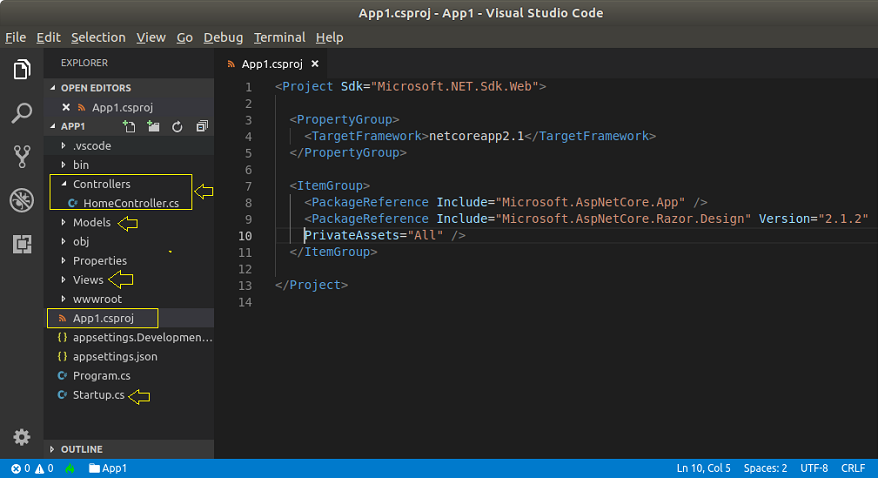Collapse the Controllers folder

click(63, 184)
